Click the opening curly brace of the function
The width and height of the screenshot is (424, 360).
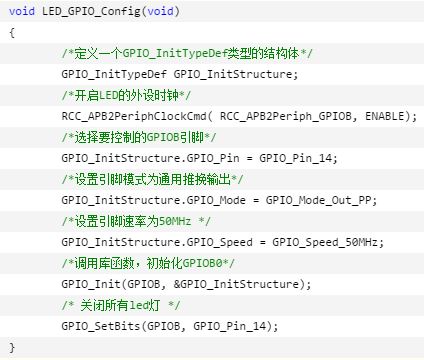(12, 33)
